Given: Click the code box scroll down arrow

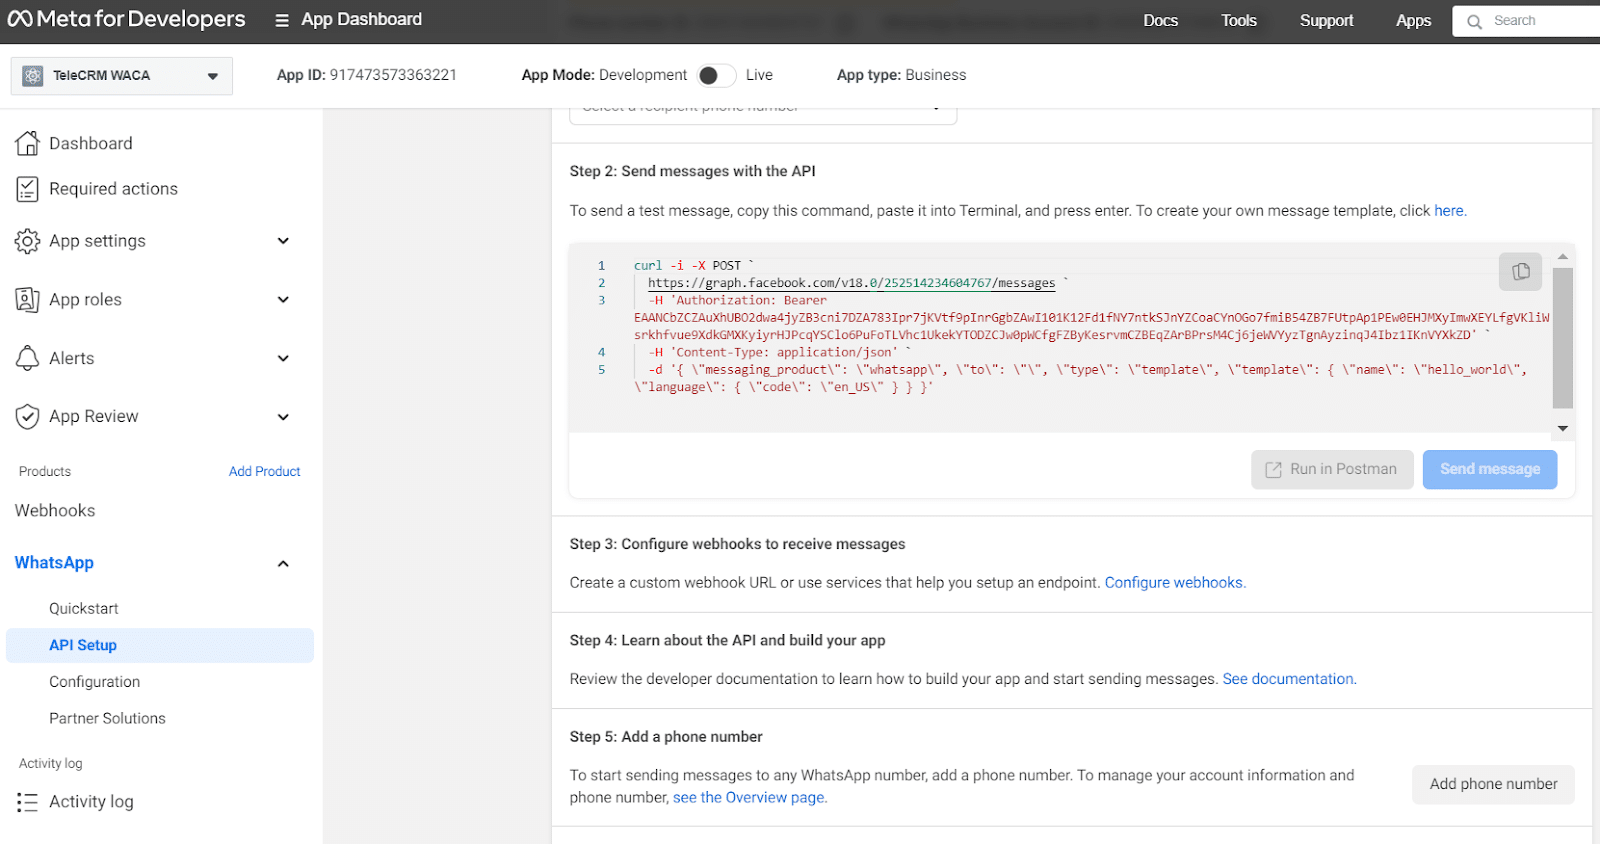Looking at the screenshot, I should [1562, 429].
